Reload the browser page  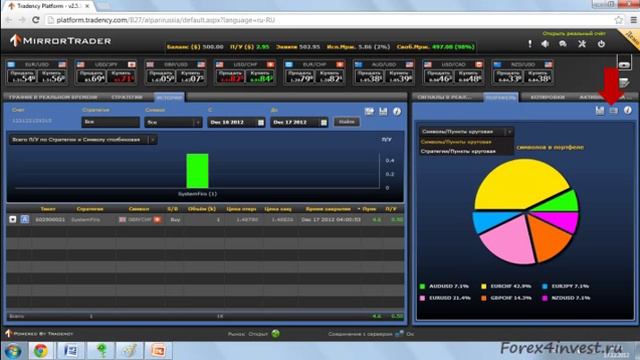tap(36, 20)
